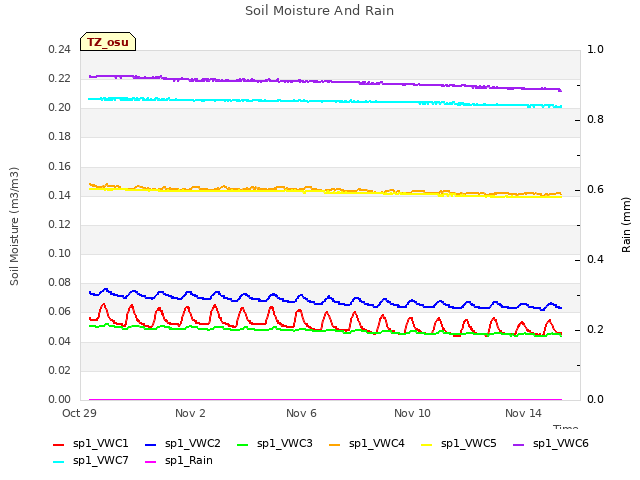Click the Nov 14 date tick label
The image size is (640, 480).
[523, 413]
